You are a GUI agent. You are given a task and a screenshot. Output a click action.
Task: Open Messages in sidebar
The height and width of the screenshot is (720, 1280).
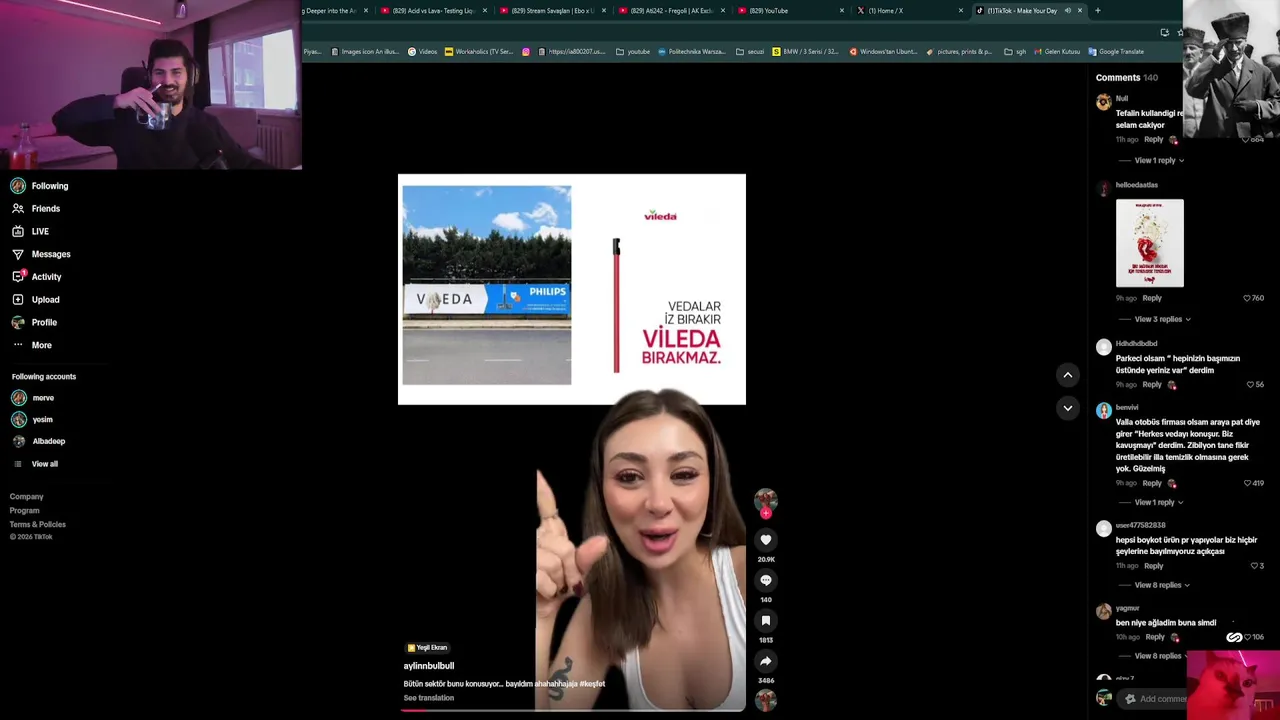click(41, 254)
